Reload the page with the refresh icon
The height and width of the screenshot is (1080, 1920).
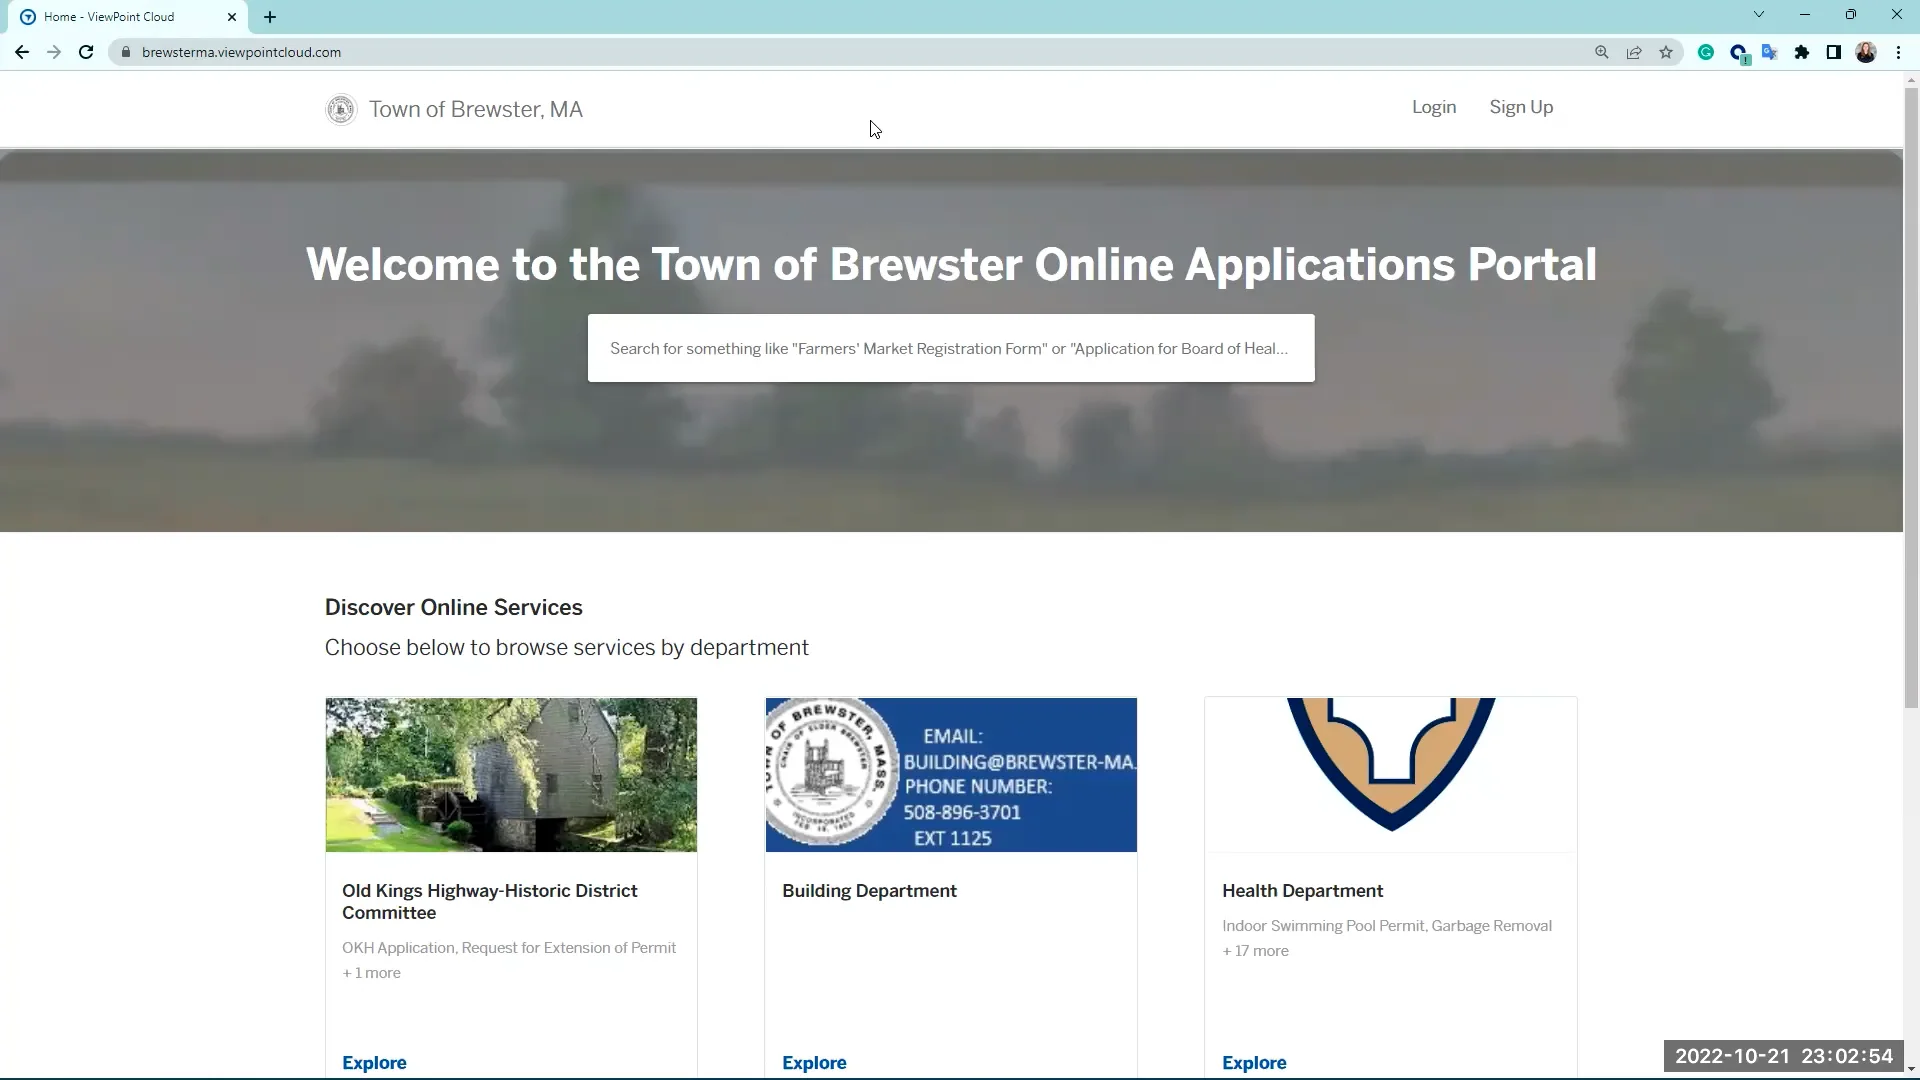pos(86,52)
